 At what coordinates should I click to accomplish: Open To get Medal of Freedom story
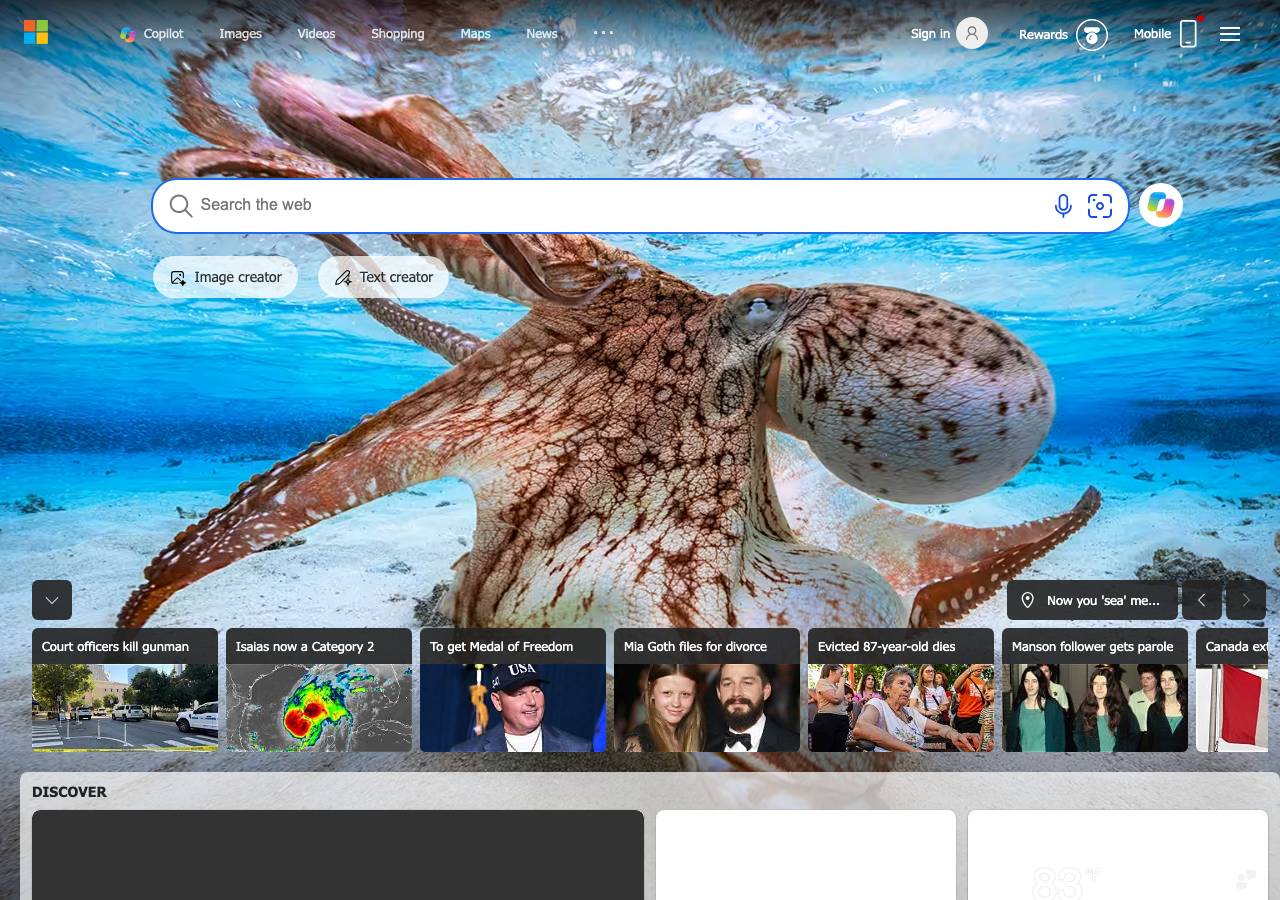pos(513,690)
